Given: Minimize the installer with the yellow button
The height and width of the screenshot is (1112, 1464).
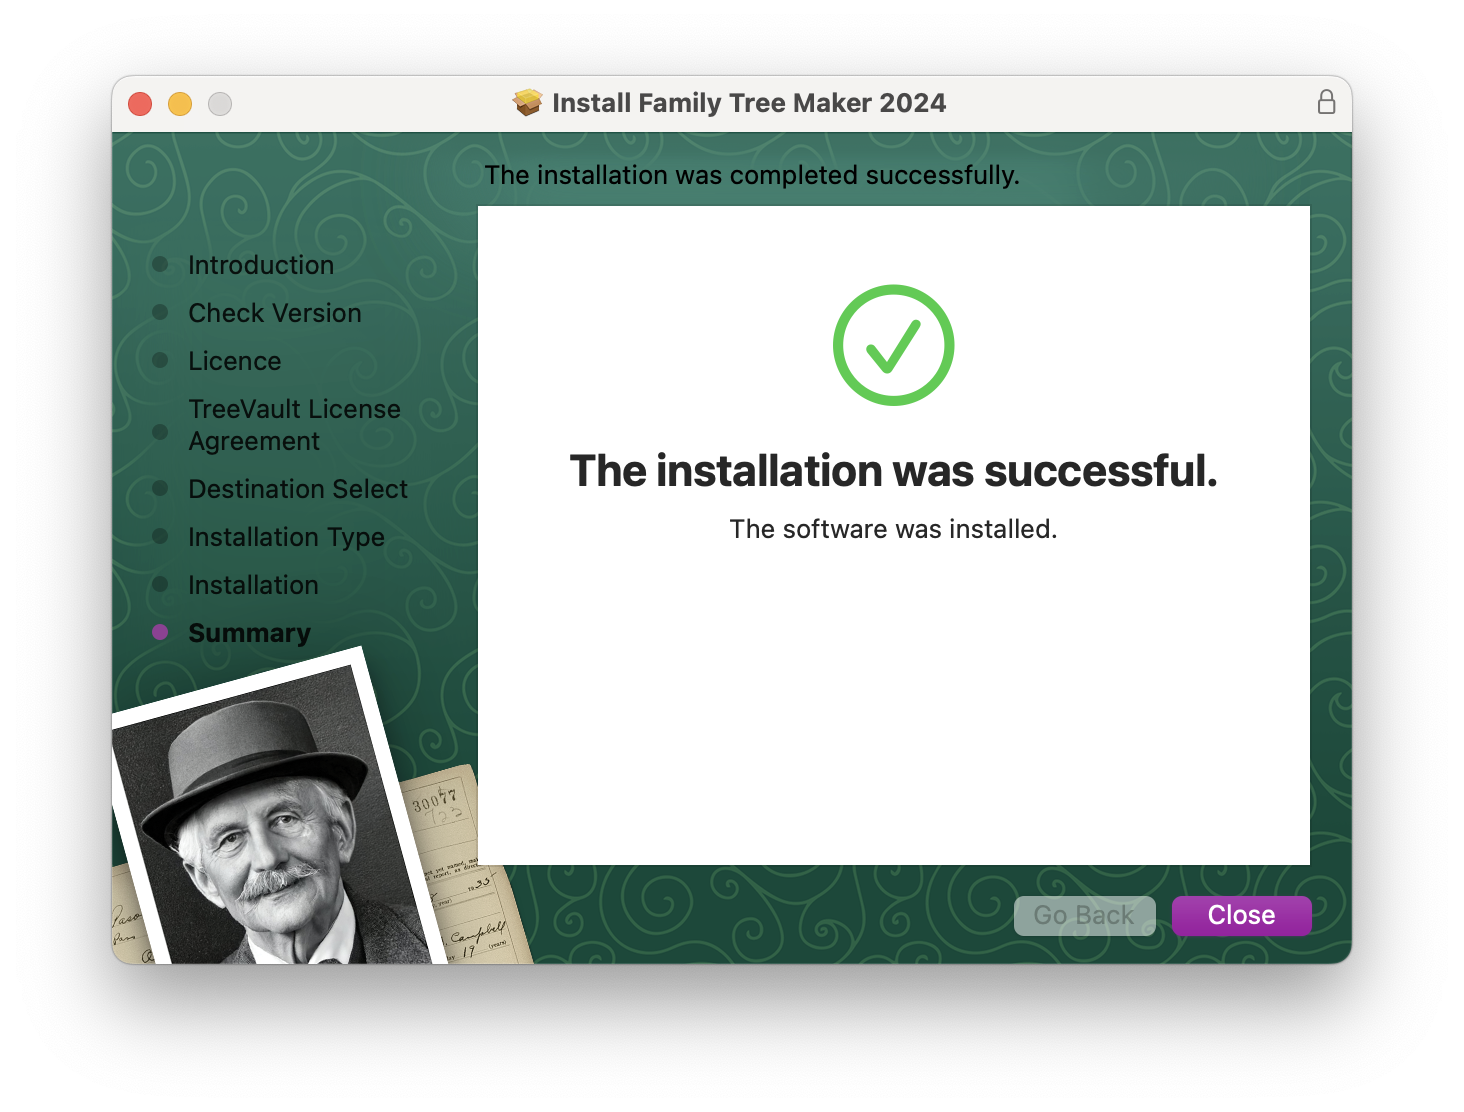Looking at the screenshot, I should coord(180,104).
